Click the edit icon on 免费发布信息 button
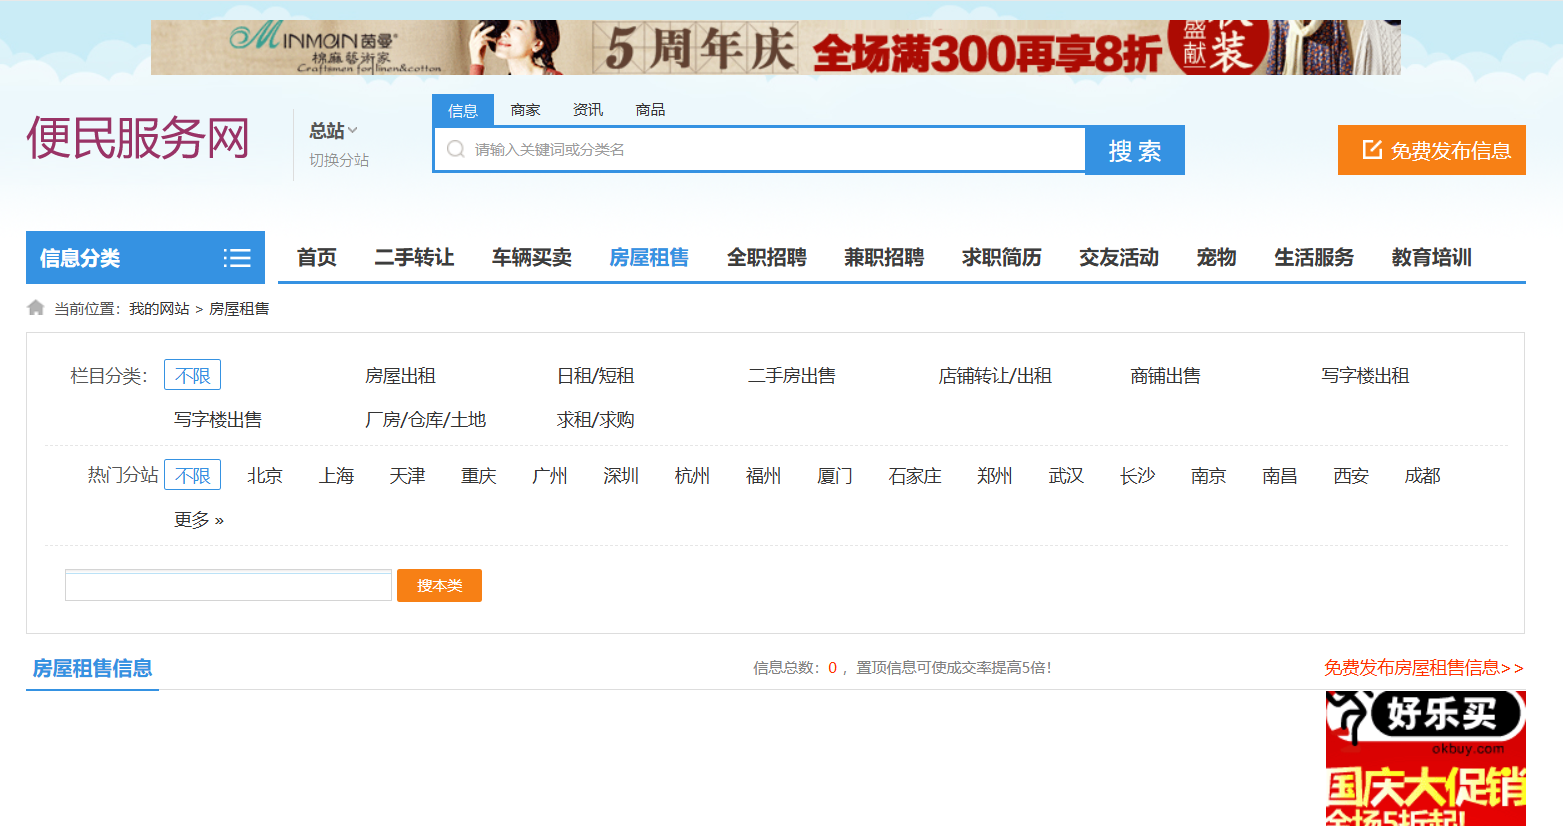This screenshot has height=826, width=1563. coord(1372,150)
